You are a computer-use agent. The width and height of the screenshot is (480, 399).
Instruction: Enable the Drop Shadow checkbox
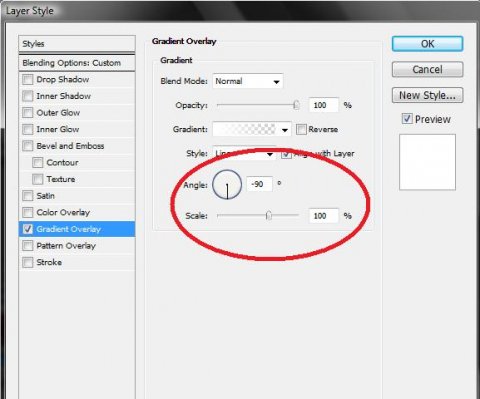(28, 80)
